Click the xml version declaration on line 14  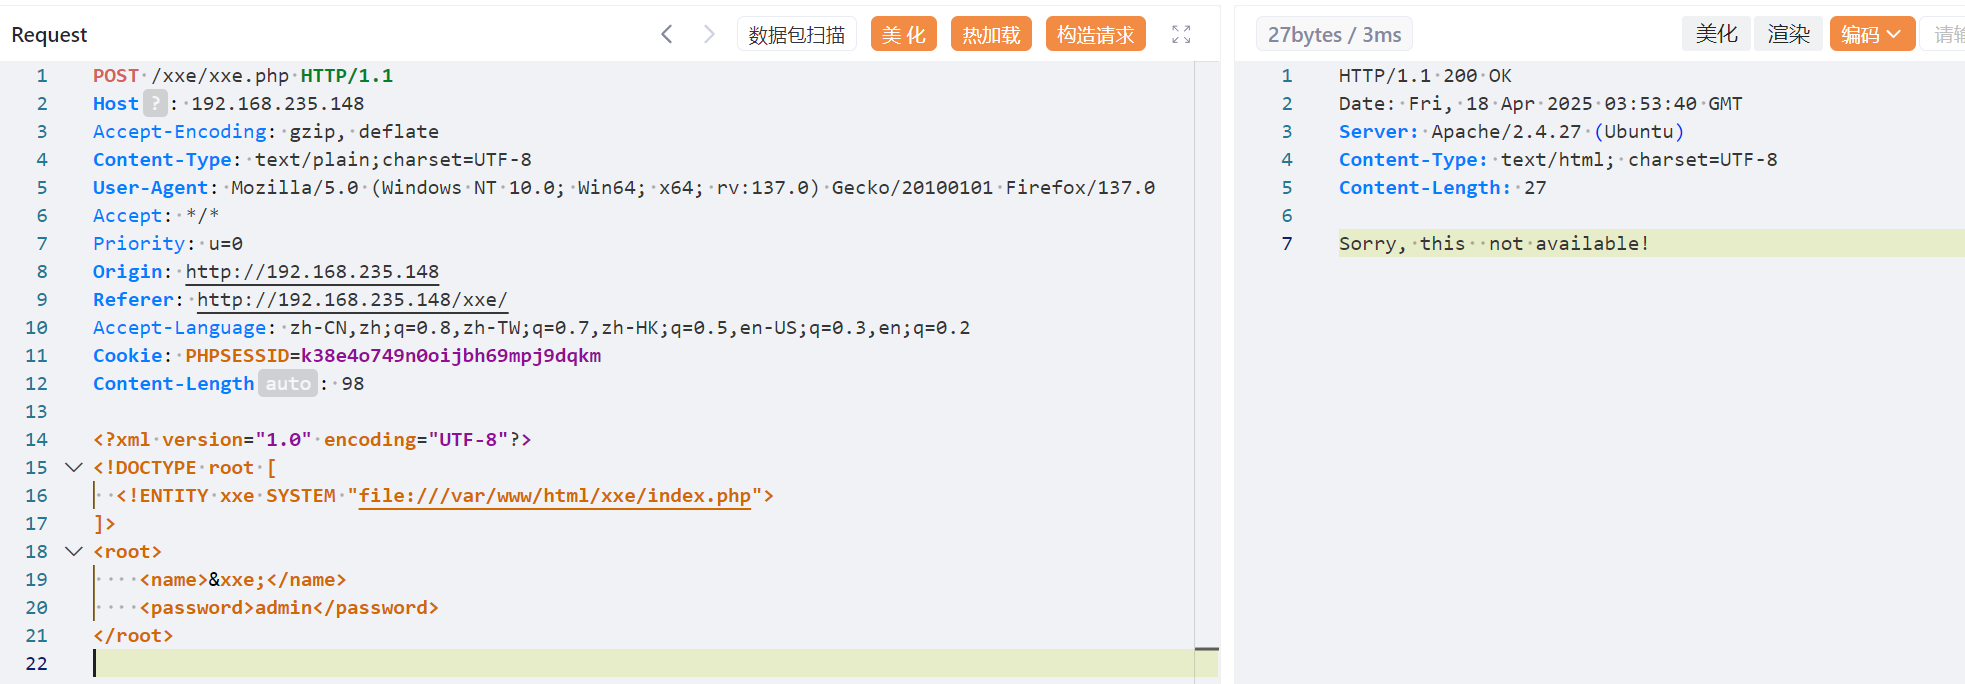click(x=312, y=440)
